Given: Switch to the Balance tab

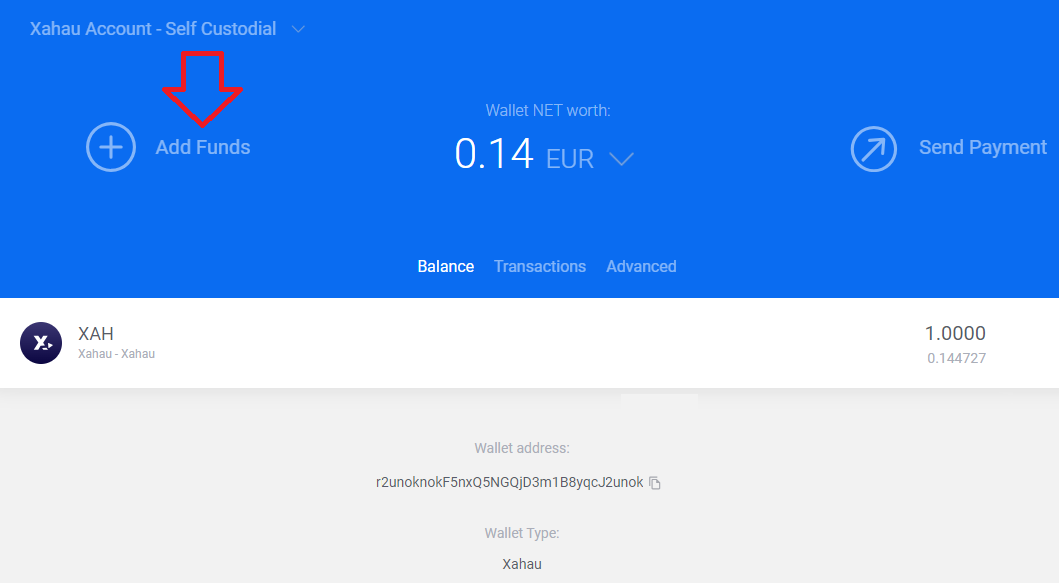Looking at the screenshot, I should [446, 266].
